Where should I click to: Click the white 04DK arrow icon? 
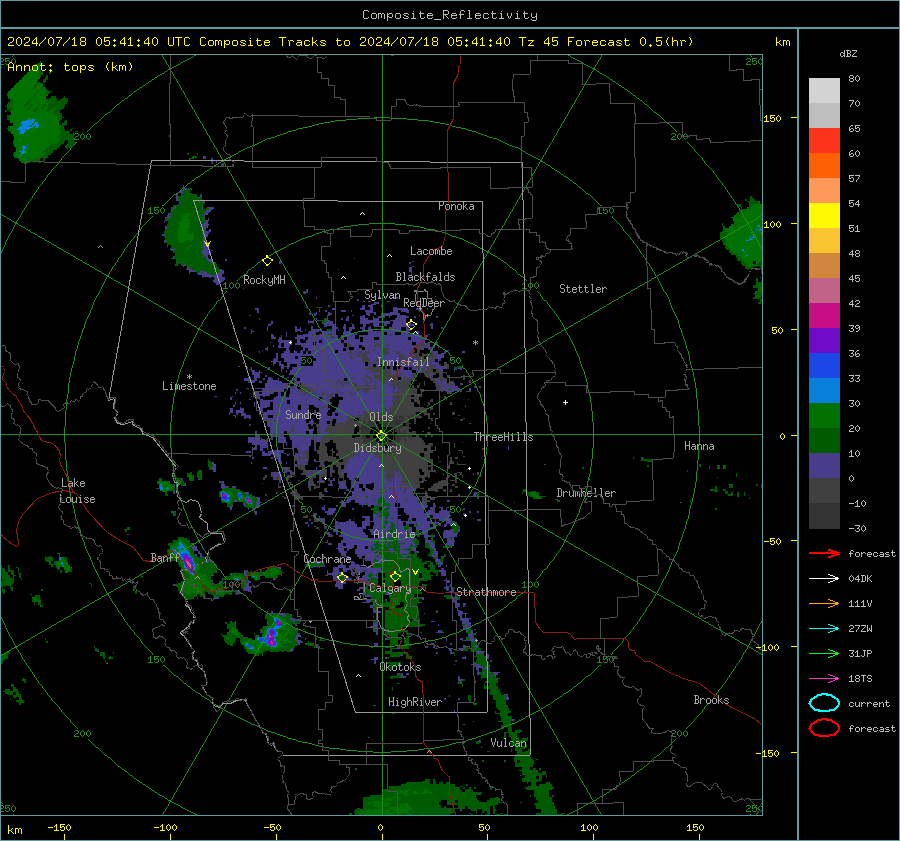[x=824, y=579]
